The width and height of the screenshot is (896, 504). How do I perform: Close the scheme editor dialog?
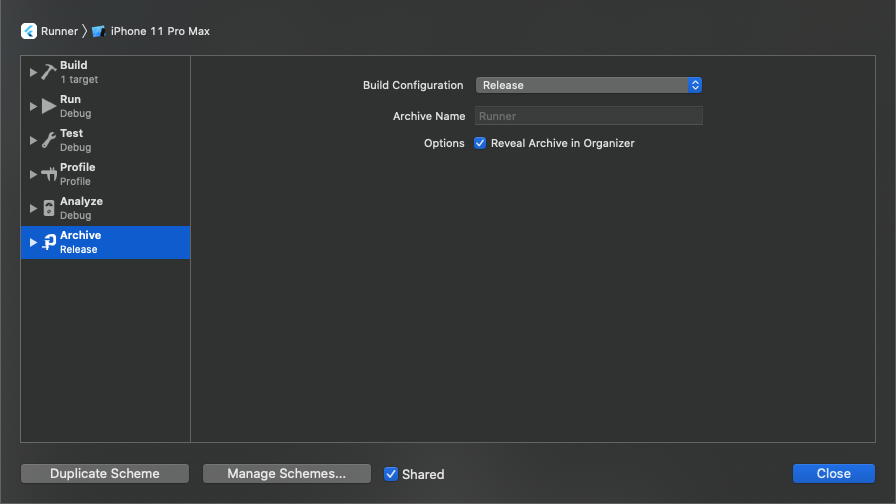pos(833,474)
